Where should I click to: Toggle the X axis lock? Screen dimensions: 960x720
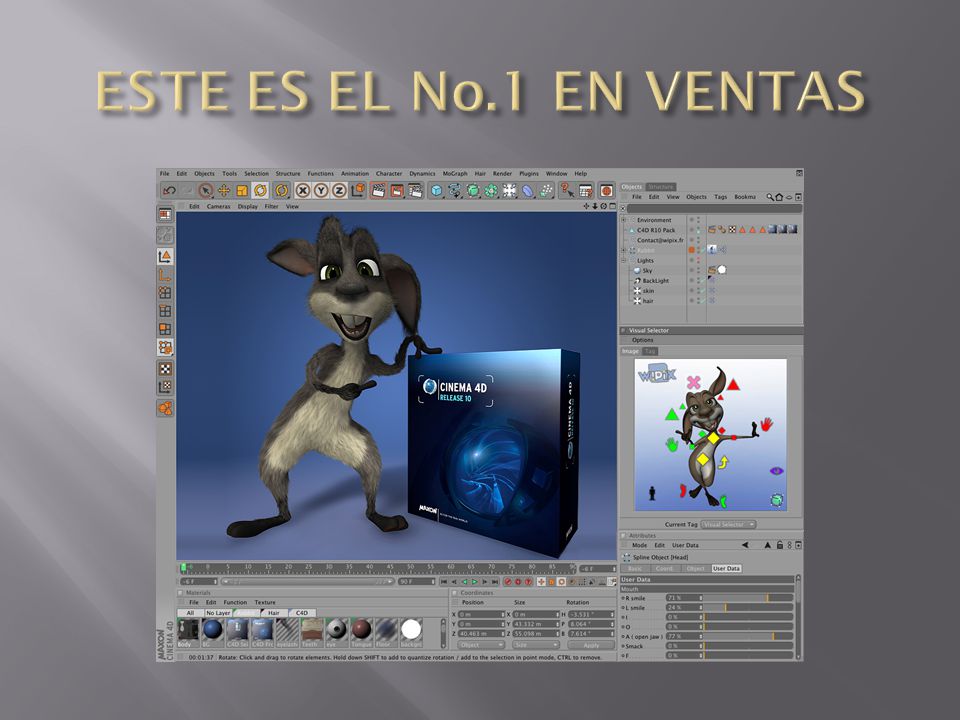click(x=302, y=190)
